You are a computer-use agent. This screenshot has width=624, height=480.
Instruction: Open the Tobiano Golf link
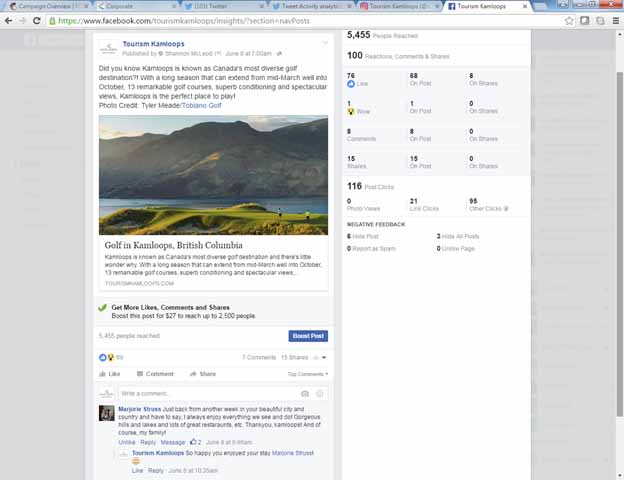[x=201, y=105]
